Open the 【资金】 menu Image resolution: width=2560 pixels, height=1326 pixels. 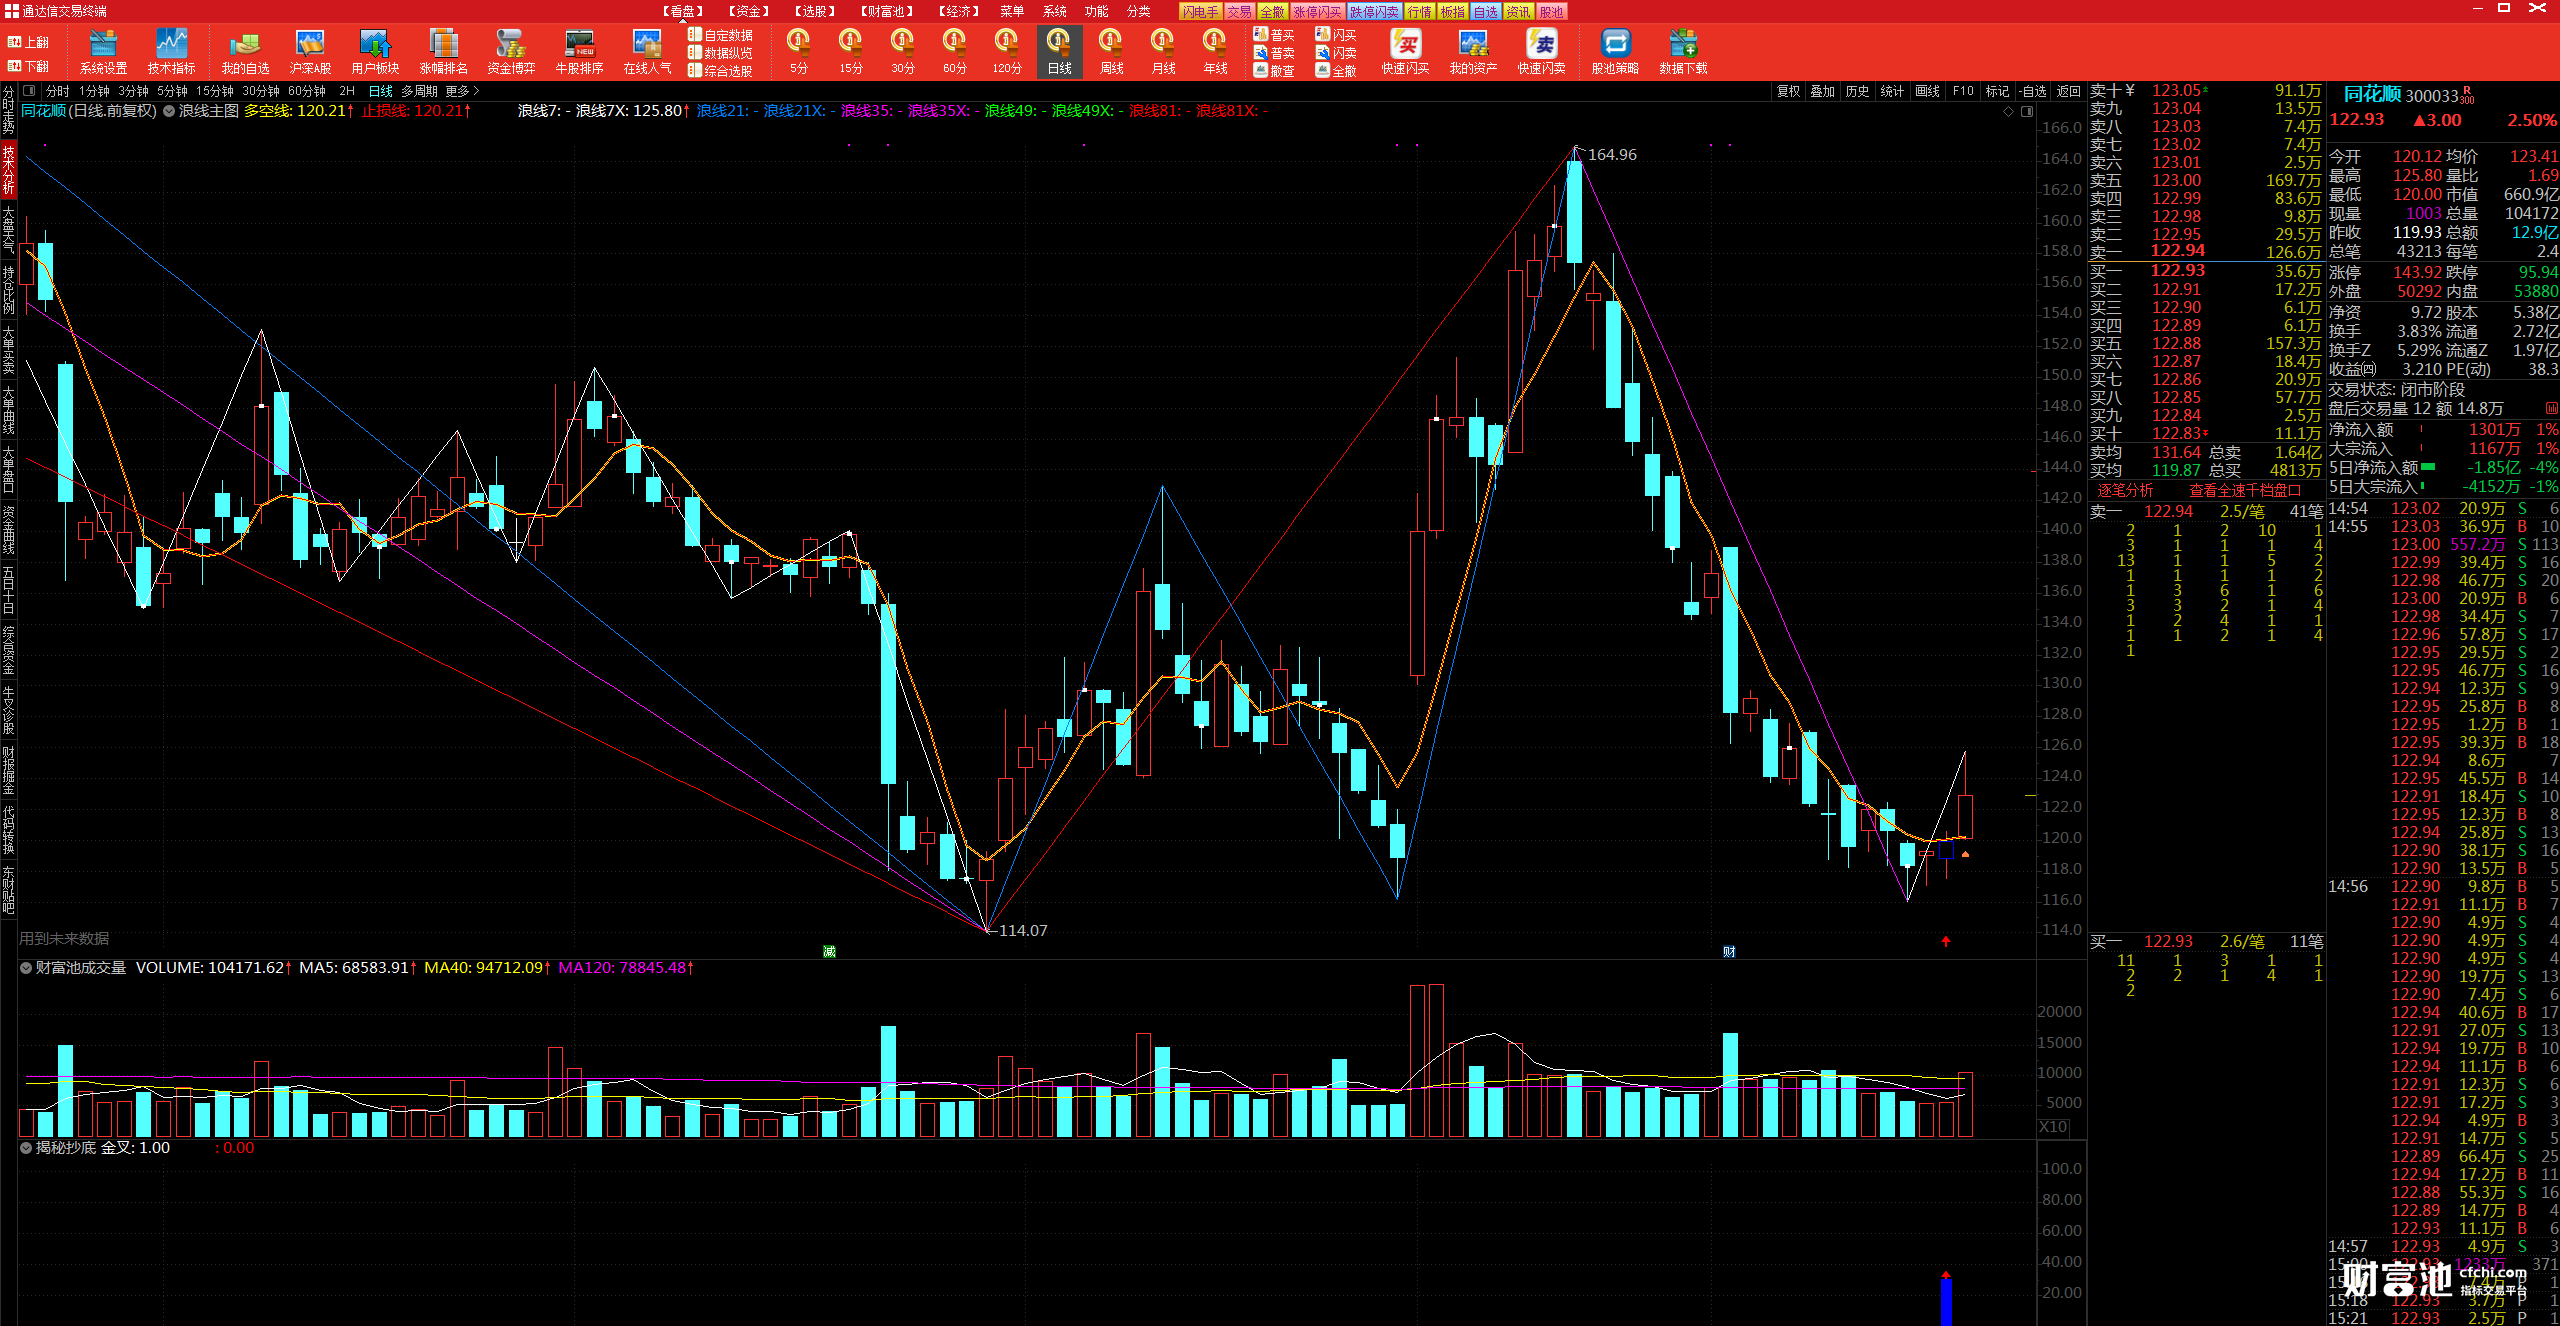(x=749, y=11)
